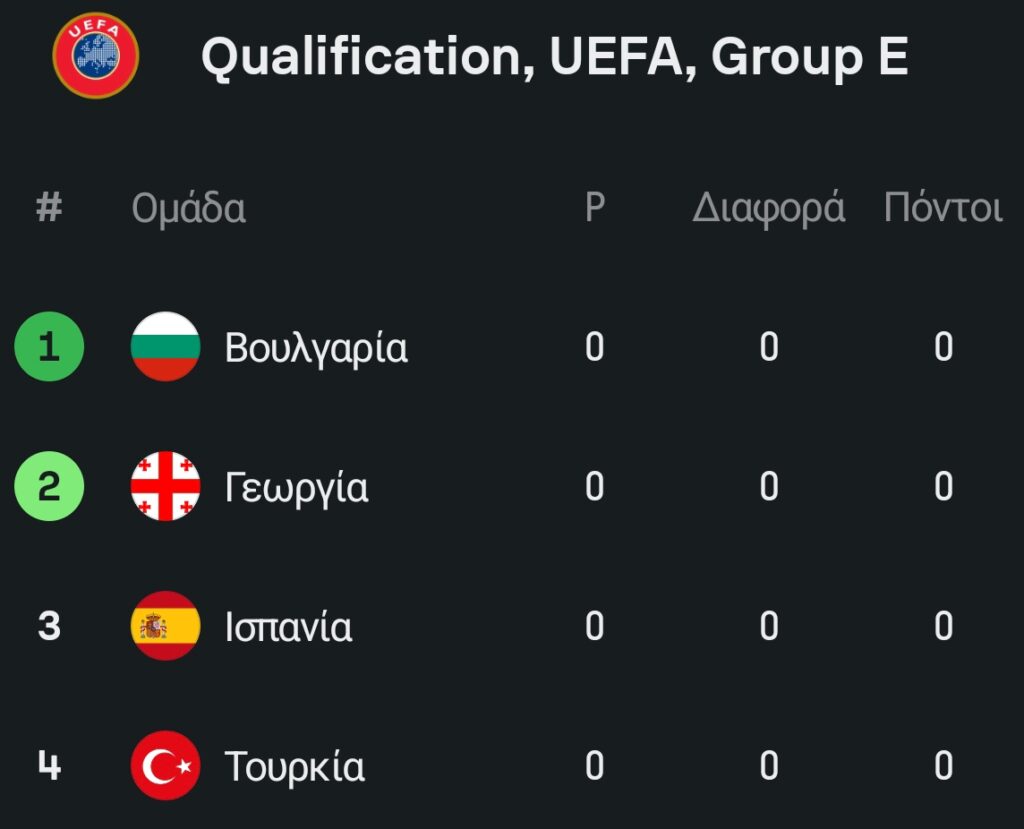Click the Qualification, UEFA, Group E title

pyautogui.click(x=554, y=57)
